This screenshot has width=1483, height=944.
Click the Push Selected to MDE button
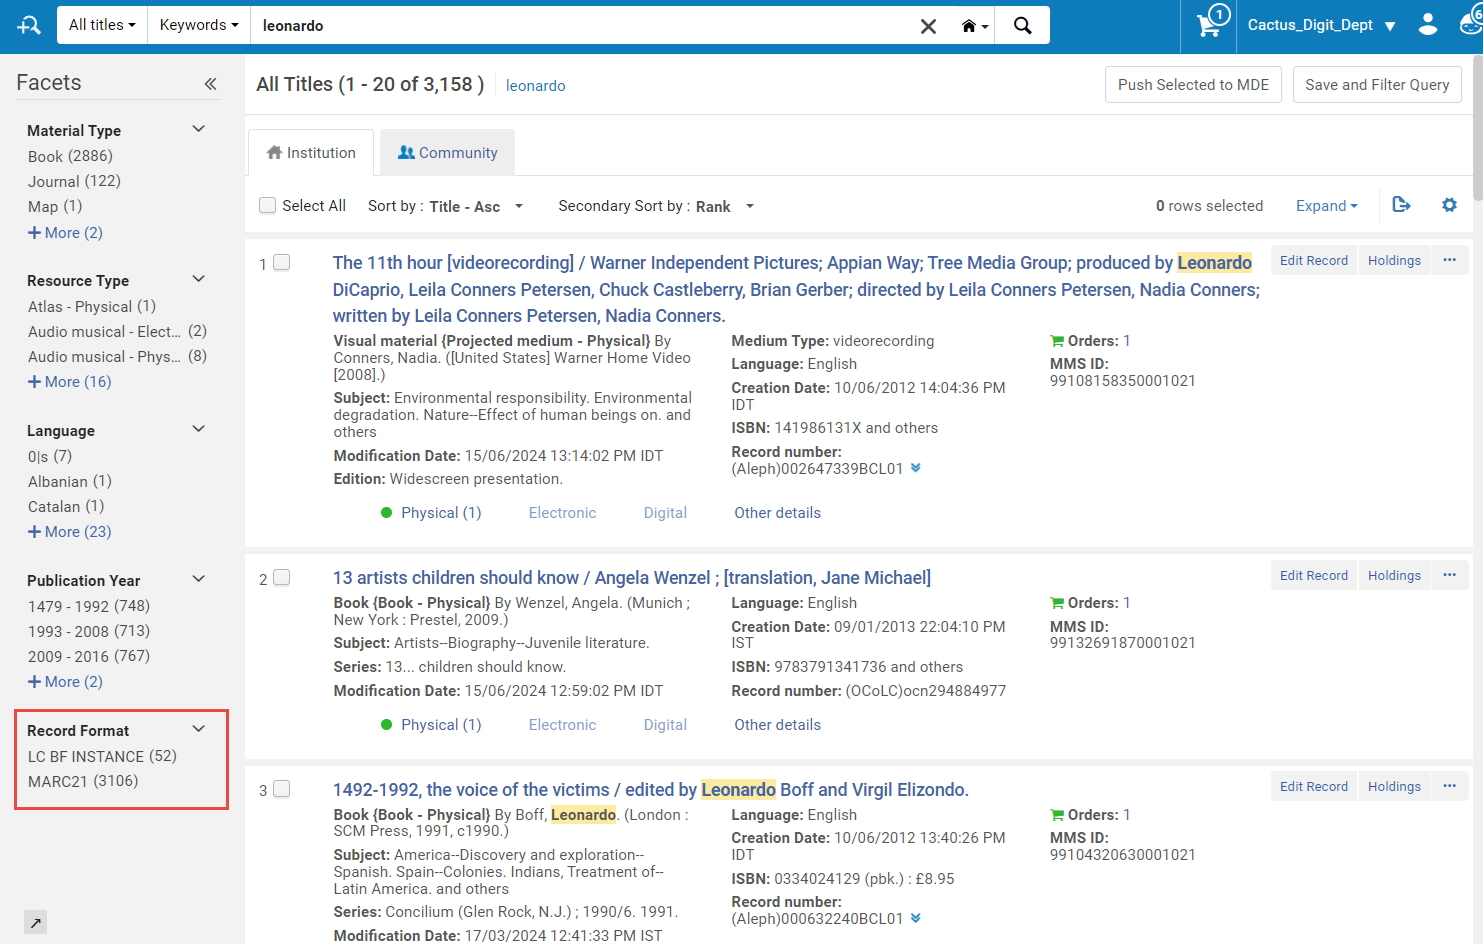(1193, 85)
